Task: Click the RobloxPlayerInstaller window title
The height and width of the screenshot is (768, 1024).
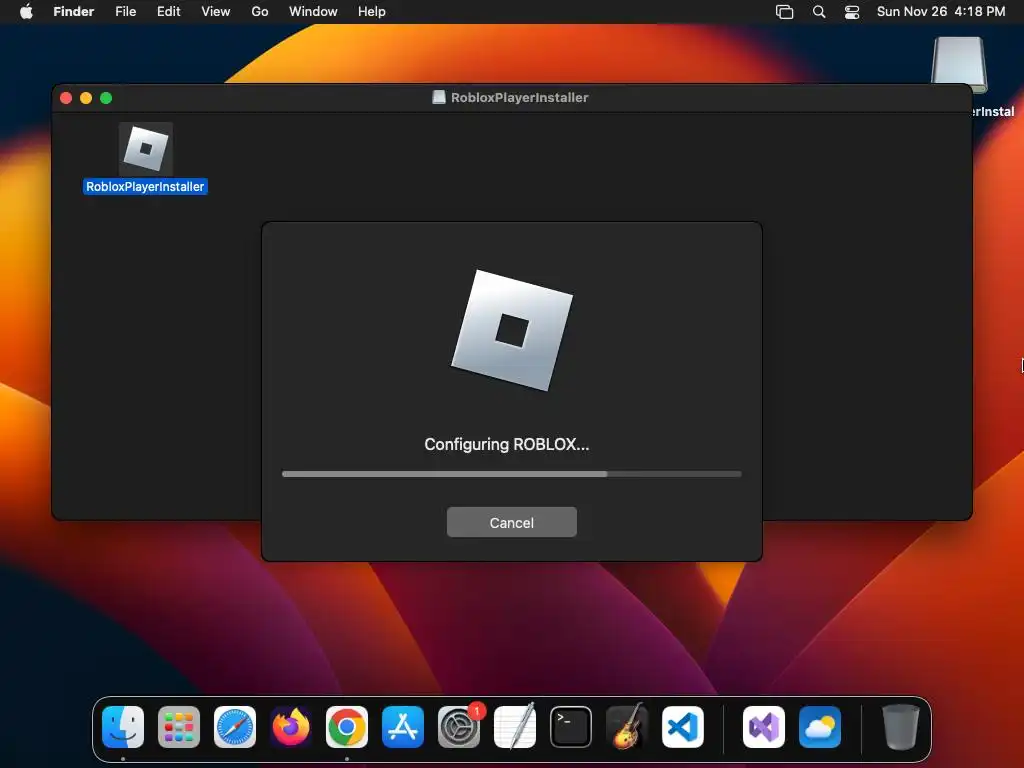Action: pos(519,98)
